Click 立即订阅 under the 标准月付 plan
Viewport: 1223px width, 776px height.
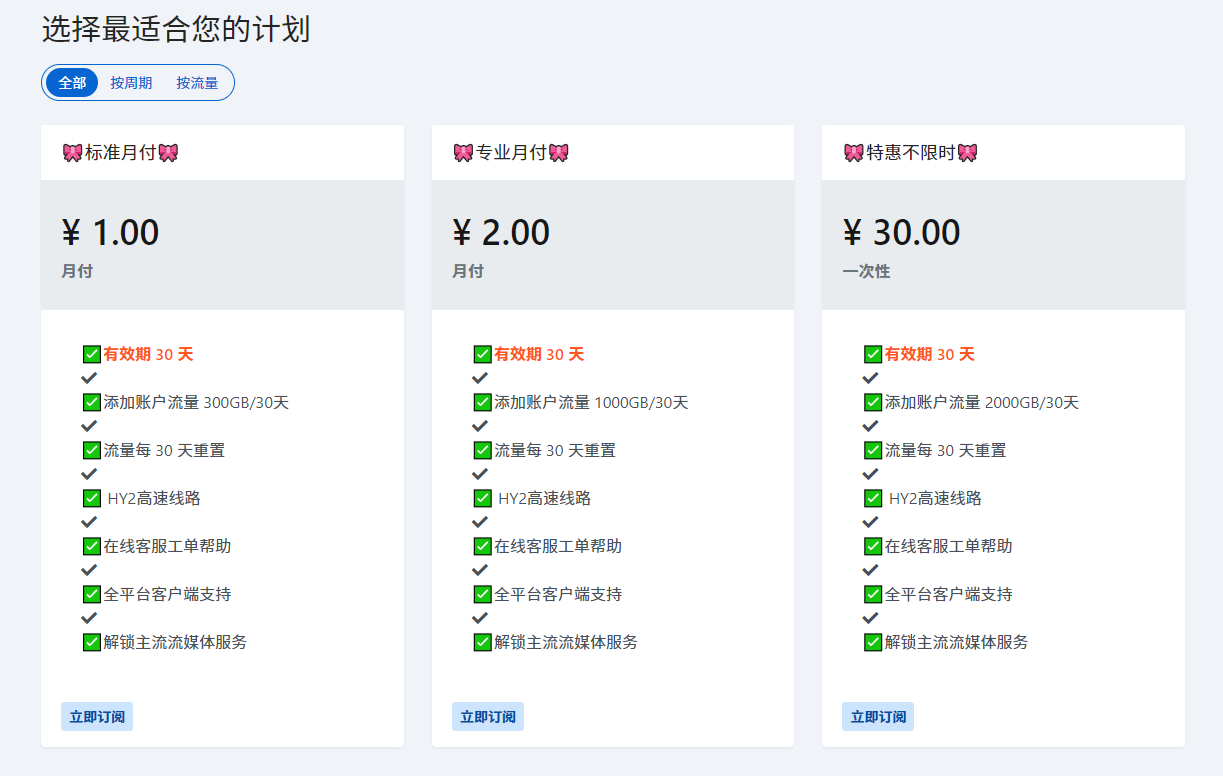click(x=97, y=717)
